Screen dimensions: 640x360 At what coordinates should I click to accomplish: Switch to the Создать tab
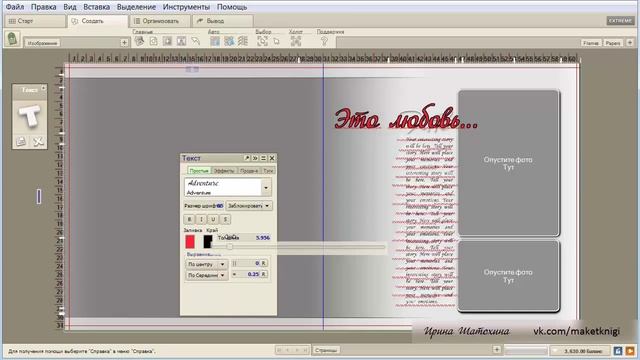(98, 21)
